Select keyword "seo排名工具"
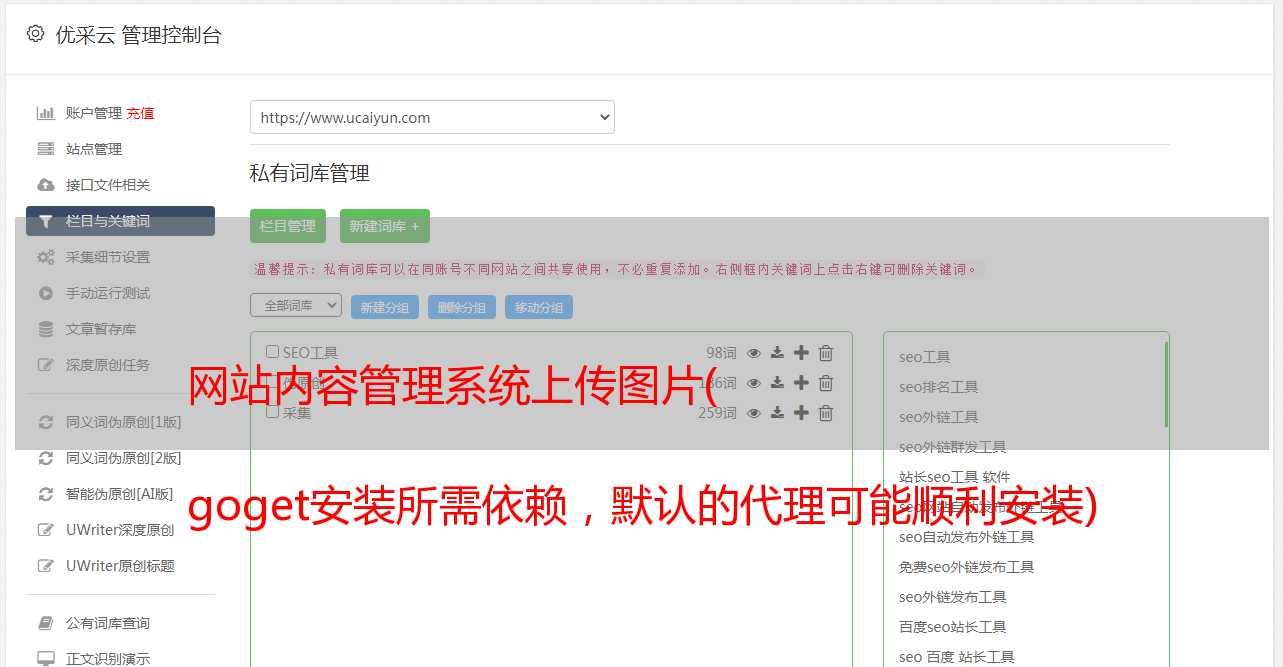The image size is (1283, 667). click(x=939, y=387)
